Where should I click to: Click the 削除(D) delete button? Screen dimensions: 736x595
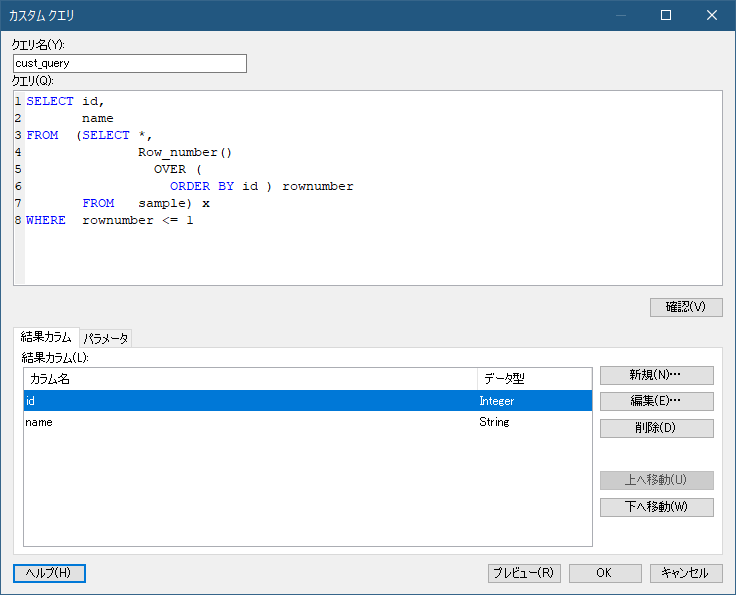(x=657, y=428)
